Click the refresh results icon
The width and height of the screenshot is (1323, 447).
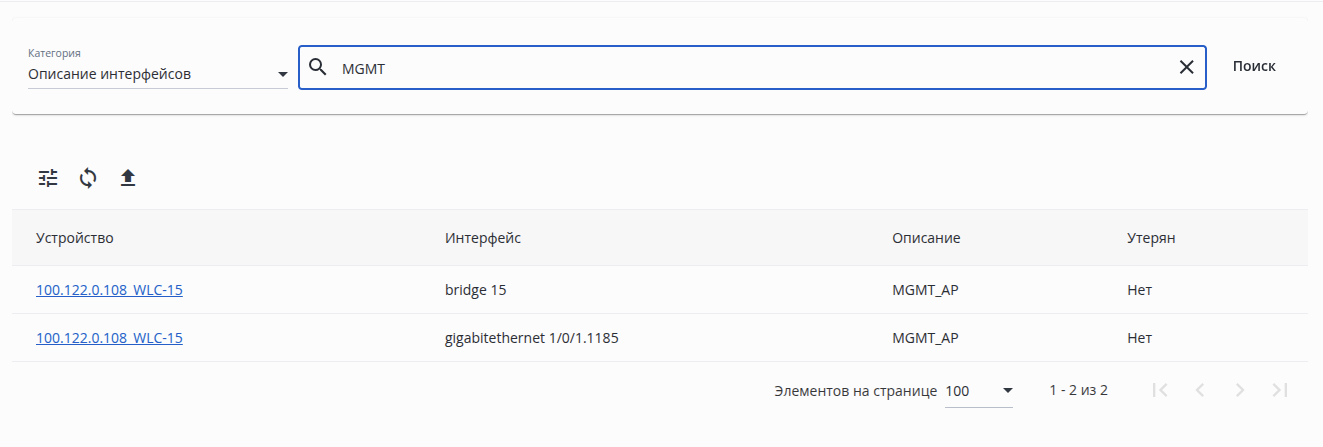[x=88, y=179]
